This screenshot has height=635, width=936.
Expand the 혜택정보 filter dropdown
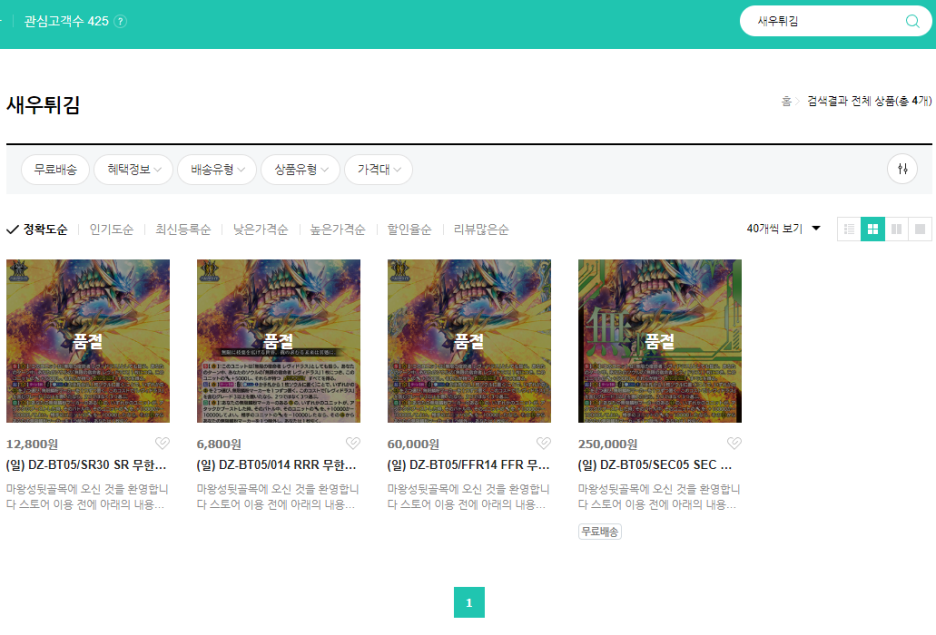tap(134, 169)
